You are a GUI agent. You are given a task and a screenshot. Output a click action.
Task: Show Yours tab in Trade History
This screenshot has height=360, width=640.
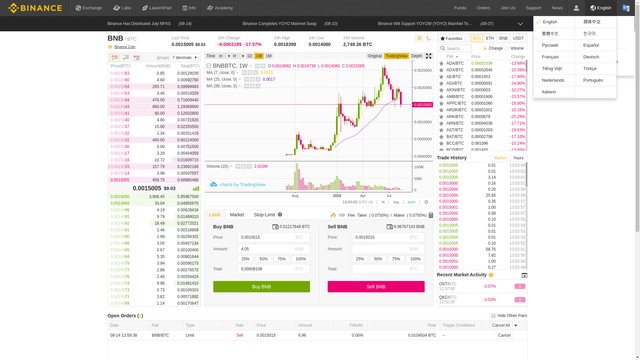(518, 158)
